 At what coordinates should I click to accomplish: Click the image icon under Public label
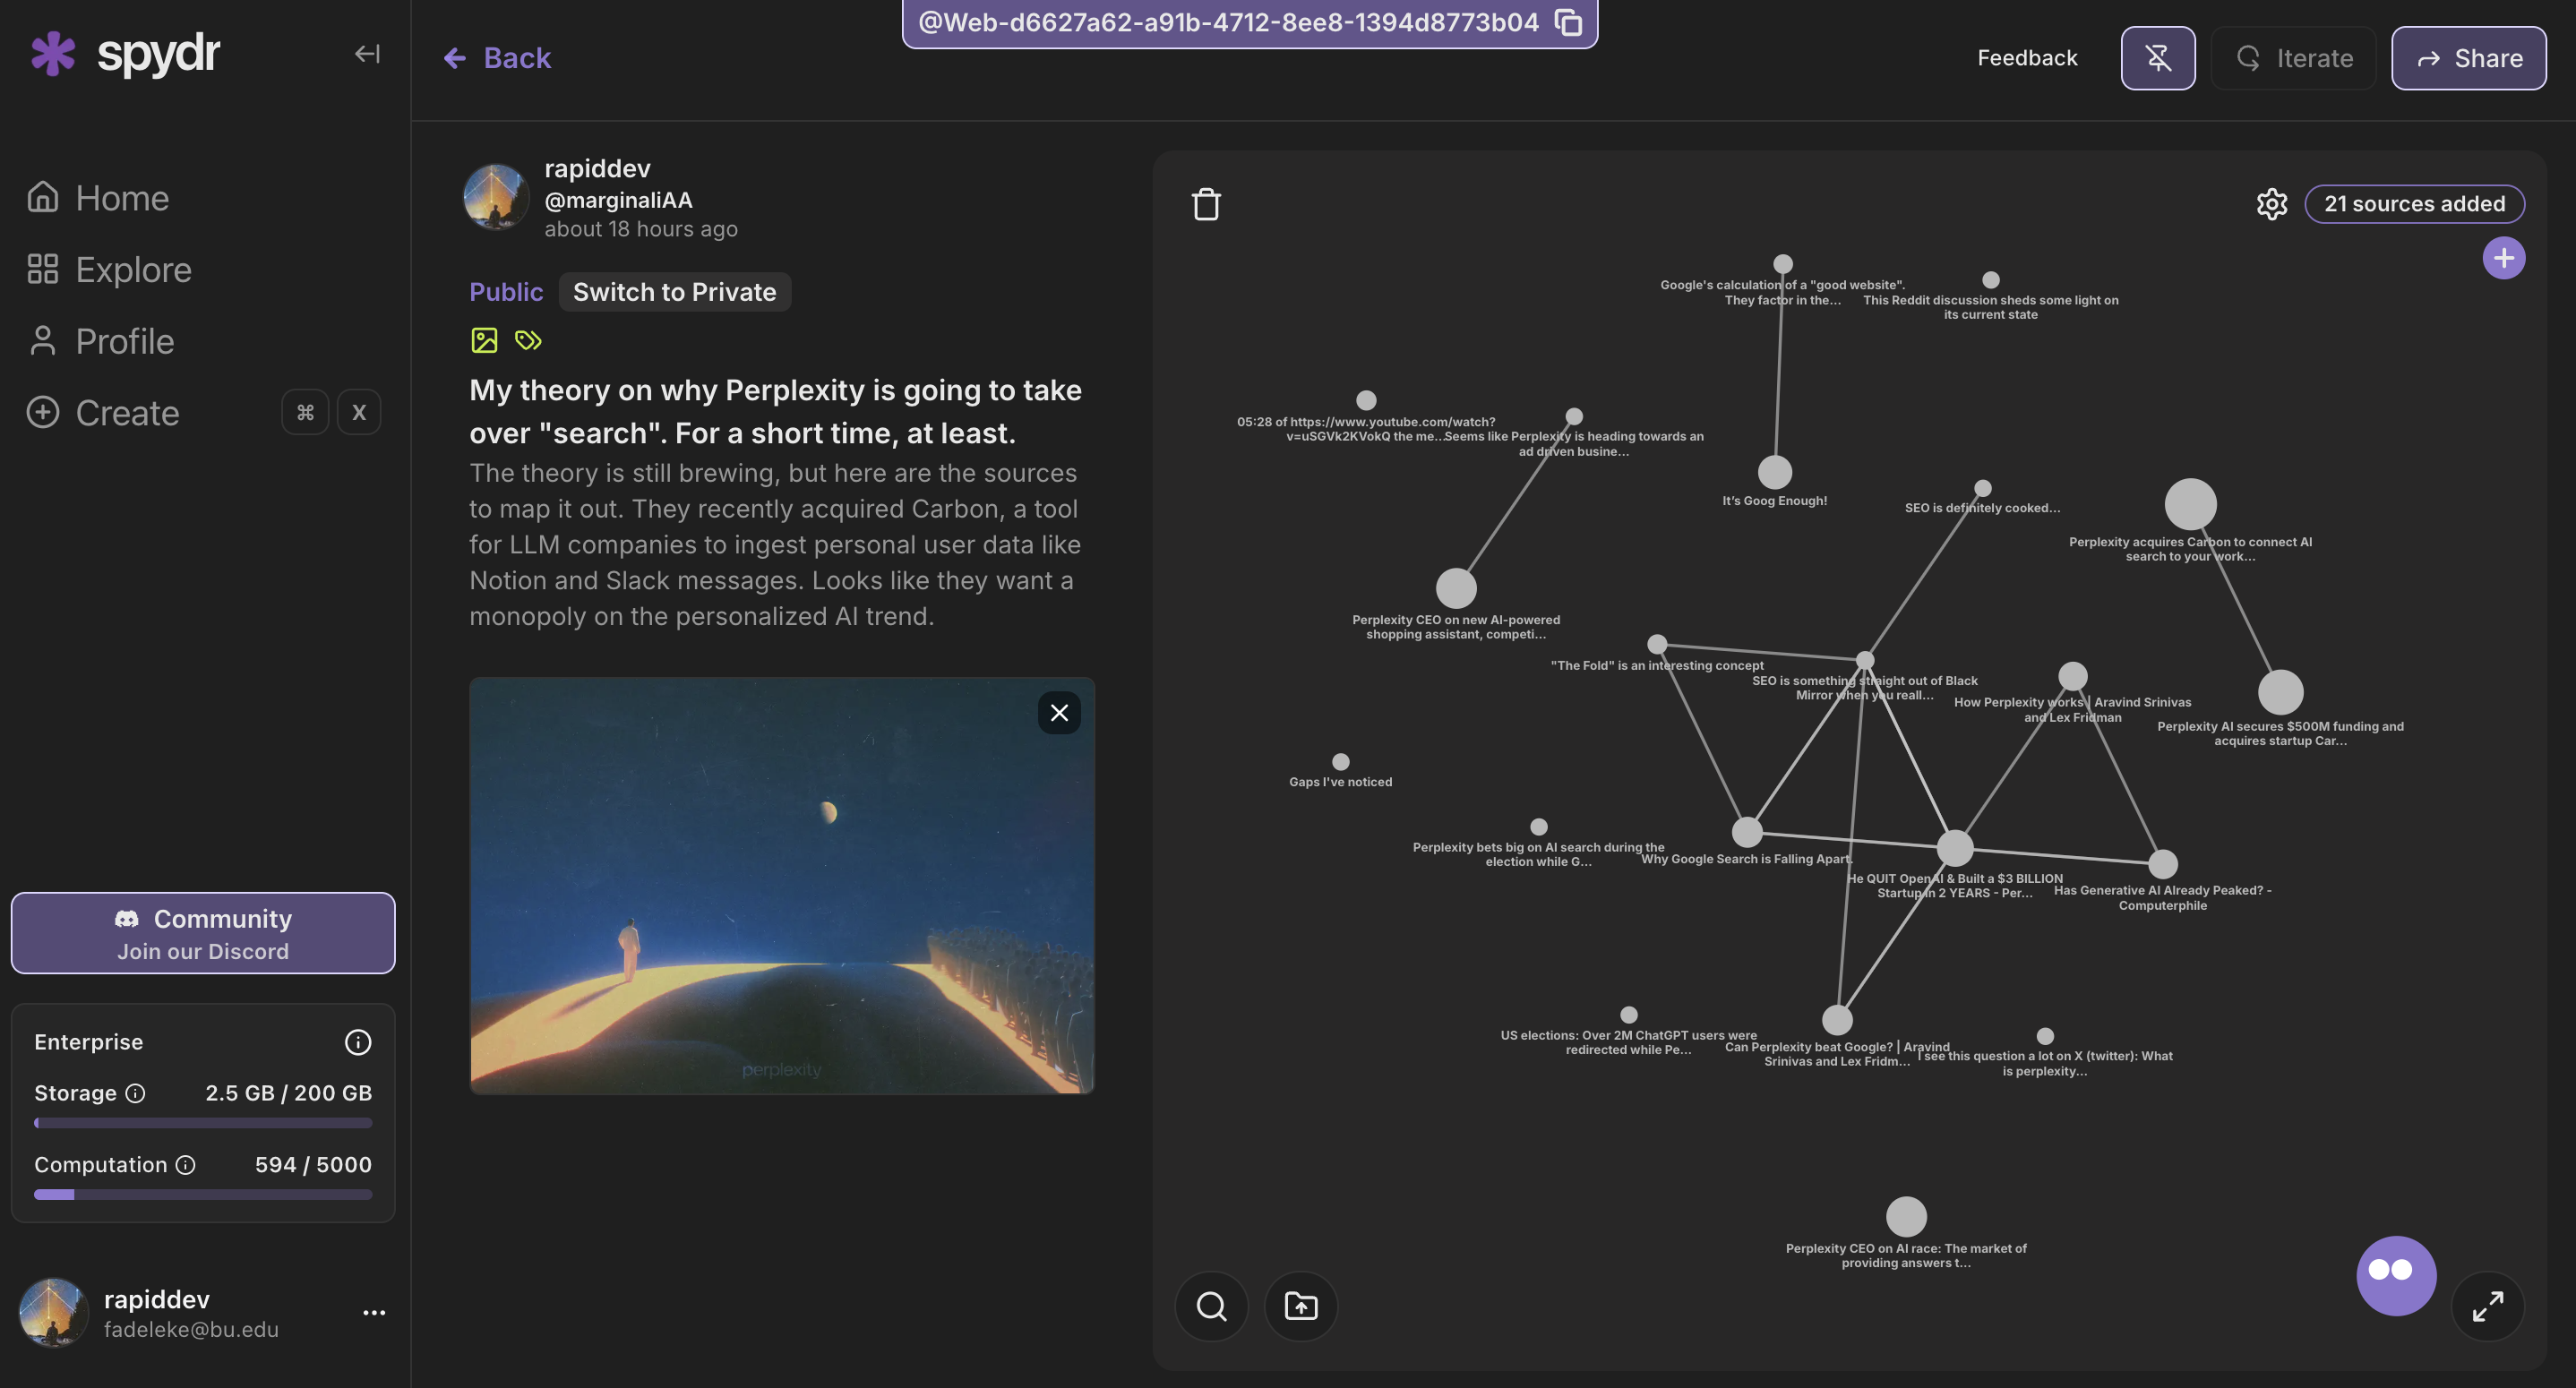click(x=484, y=341)
